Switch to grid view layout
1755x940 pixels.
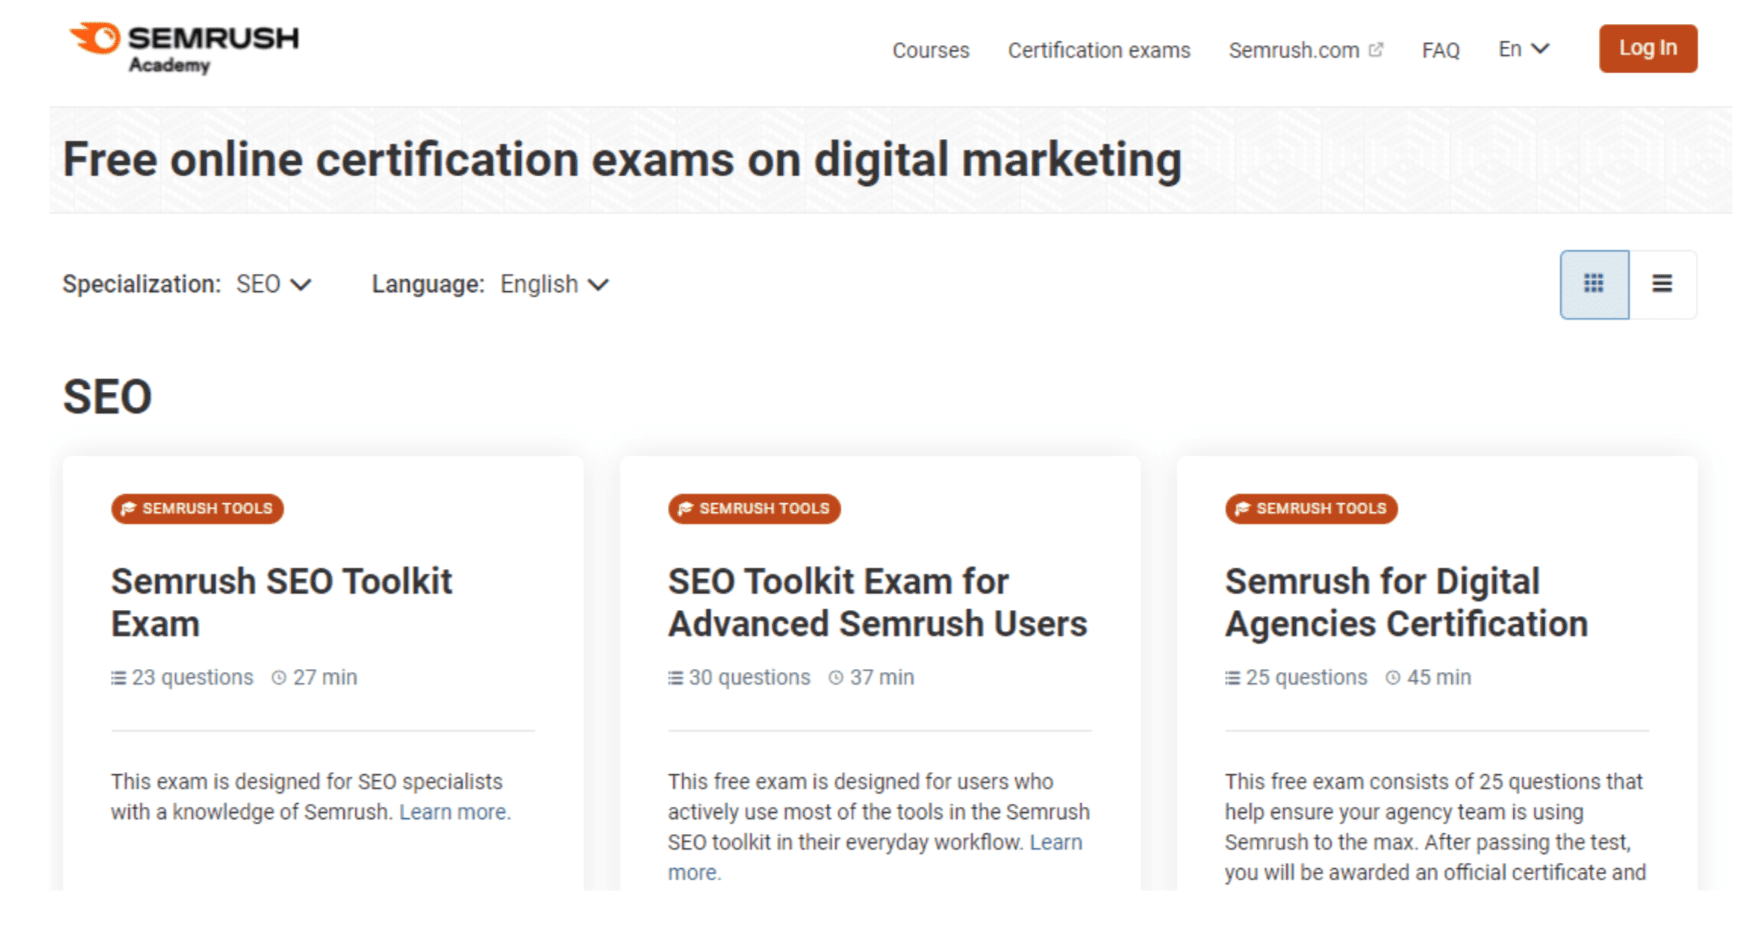click(x=1594, y=284)
